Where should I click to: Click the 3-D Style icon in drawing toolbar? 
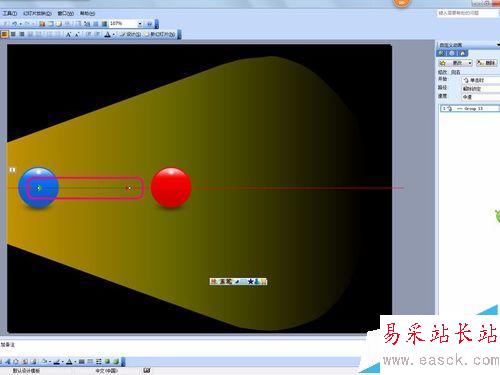116,361
